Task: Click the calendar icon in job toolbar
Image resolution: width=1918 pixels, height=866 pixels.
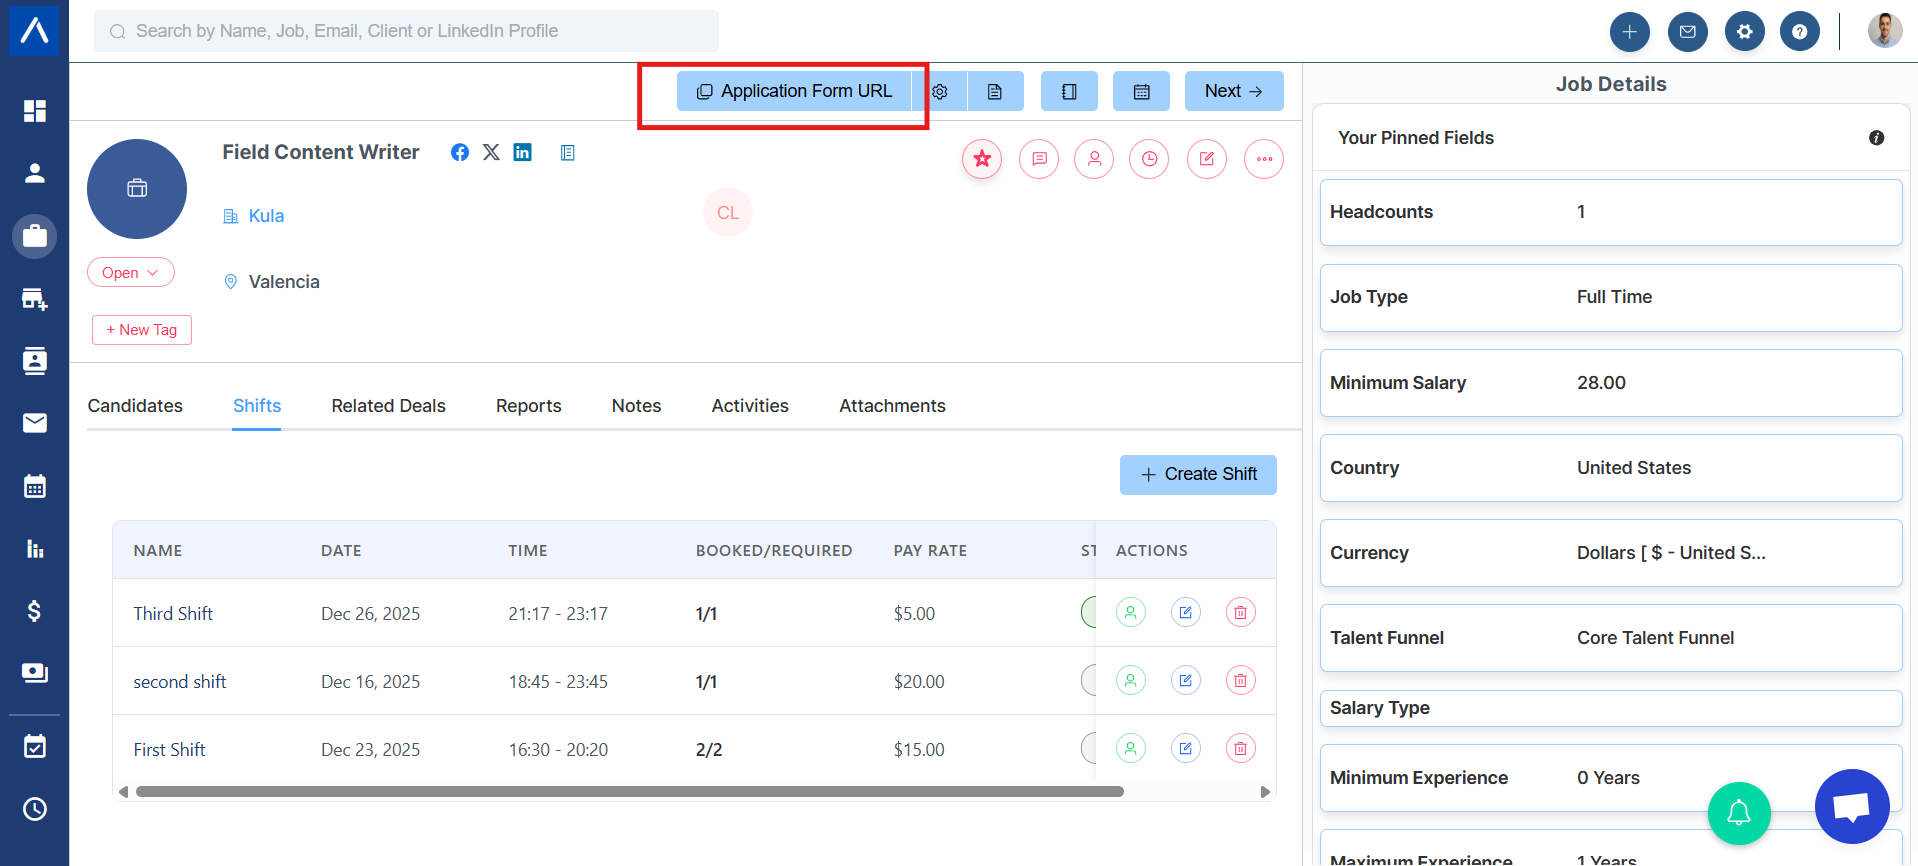Action: (1141, 91)
